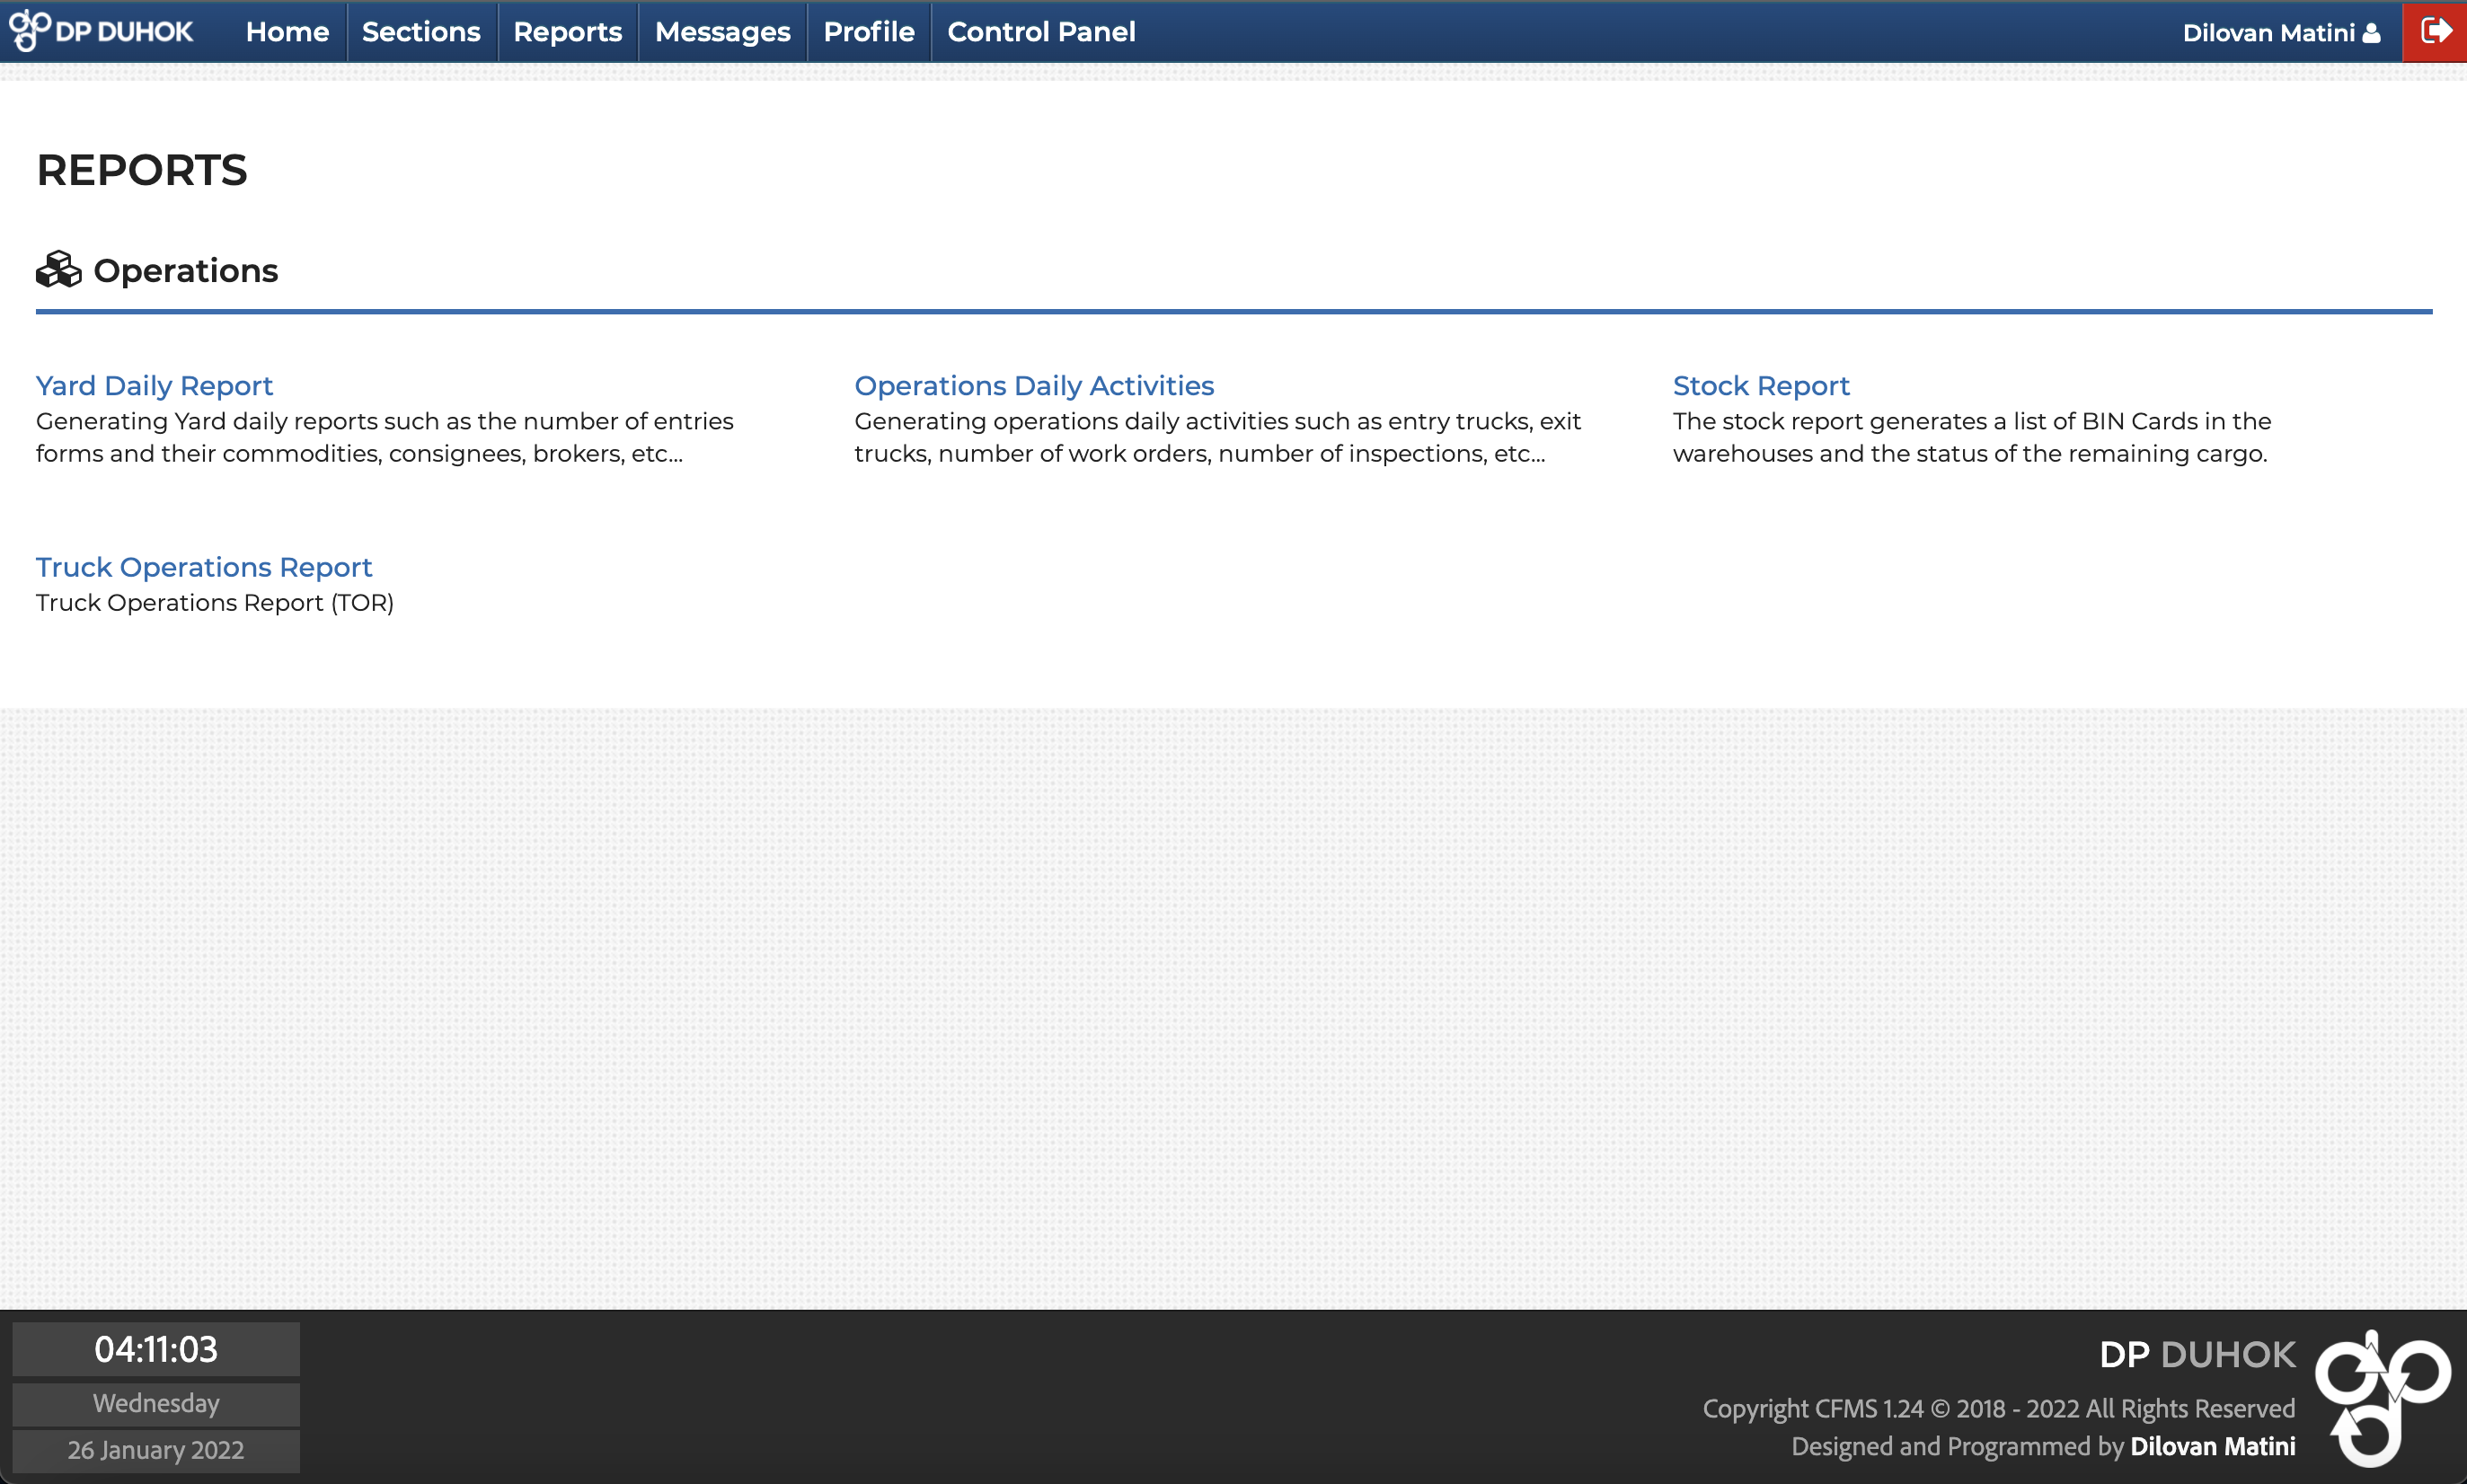Open the Yard Daily Report link
Screen dimensions: 2467x1484
click(x=154, y=386)
